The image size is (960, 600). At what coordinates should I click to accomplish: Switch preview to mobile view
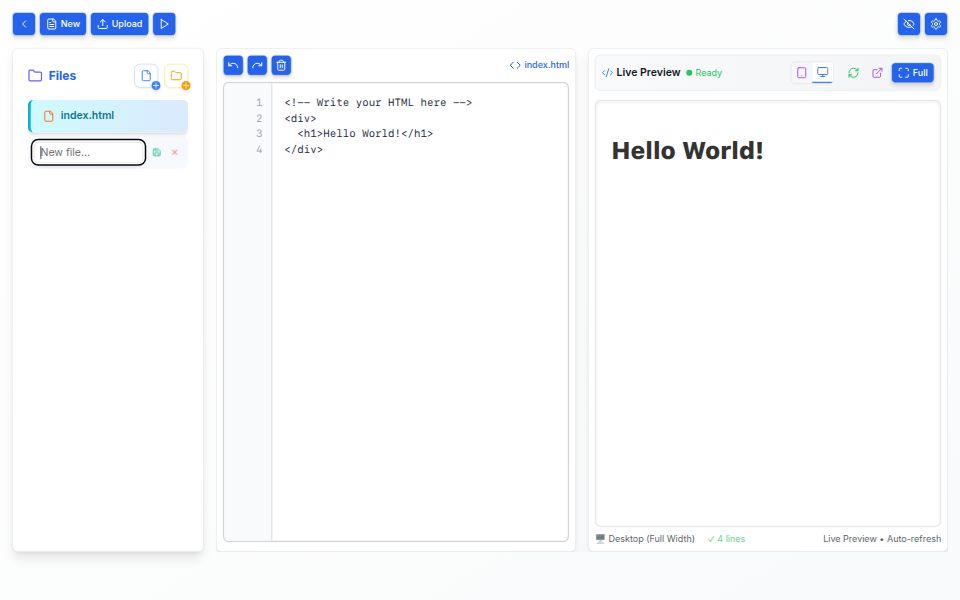pyautogui.click(x=800, y=72)
